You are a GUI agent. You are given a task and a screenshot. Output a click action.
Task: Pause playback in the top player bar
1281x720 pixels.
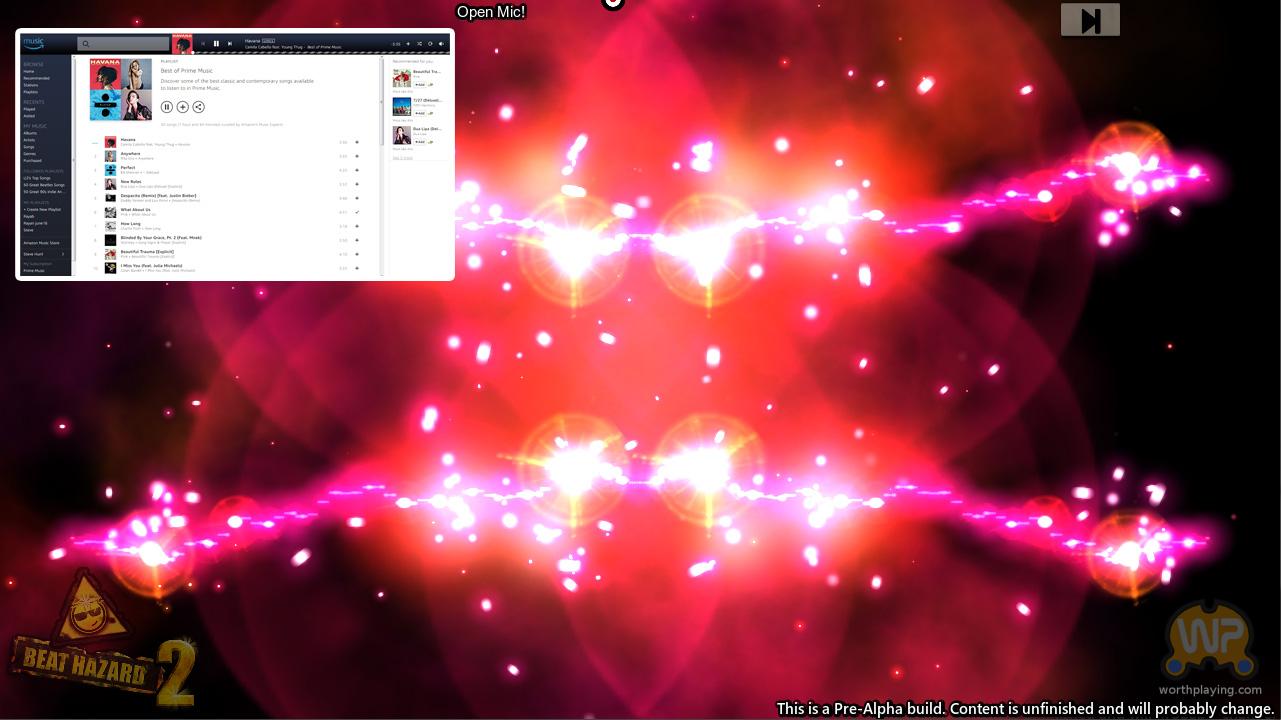pos(216,44)
